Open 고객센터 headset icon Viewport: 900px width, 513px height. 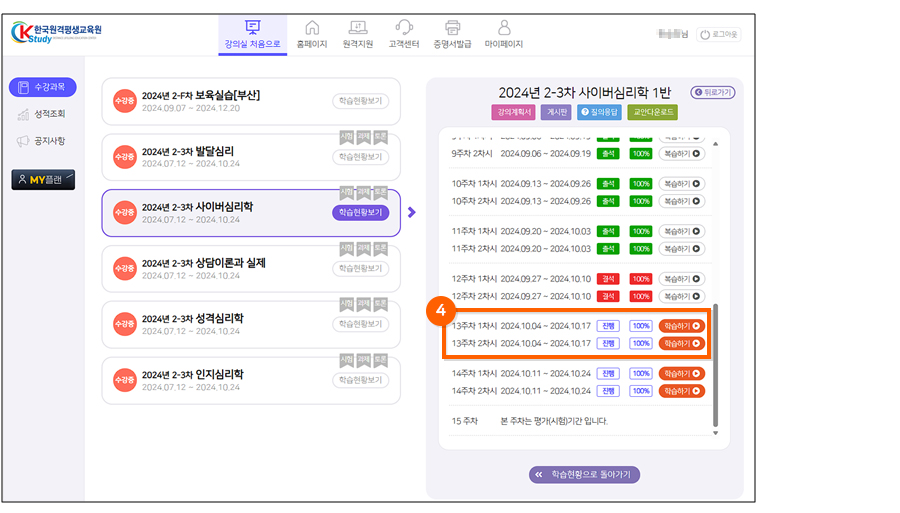point(404,28)
